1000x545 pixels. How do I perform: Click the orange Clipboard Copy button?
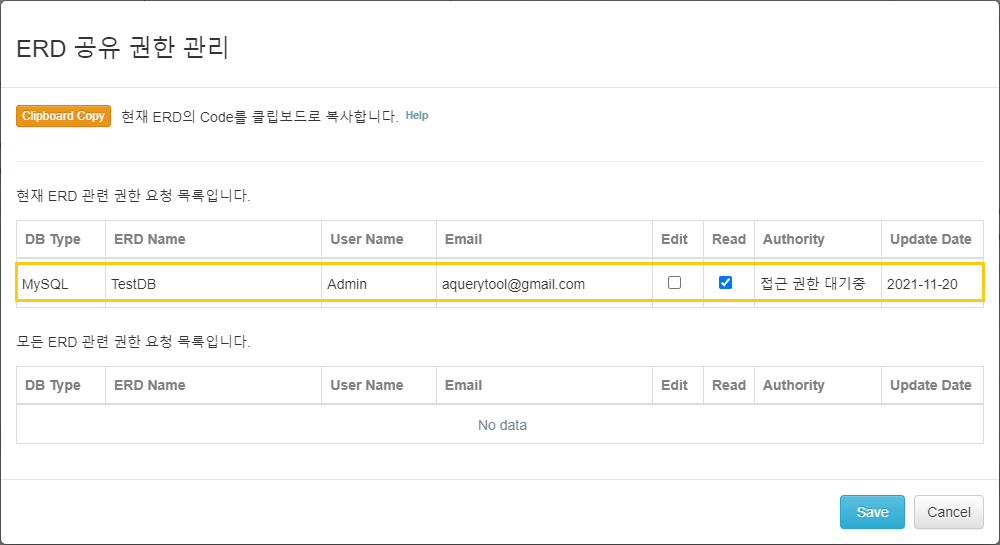[63, 116]
